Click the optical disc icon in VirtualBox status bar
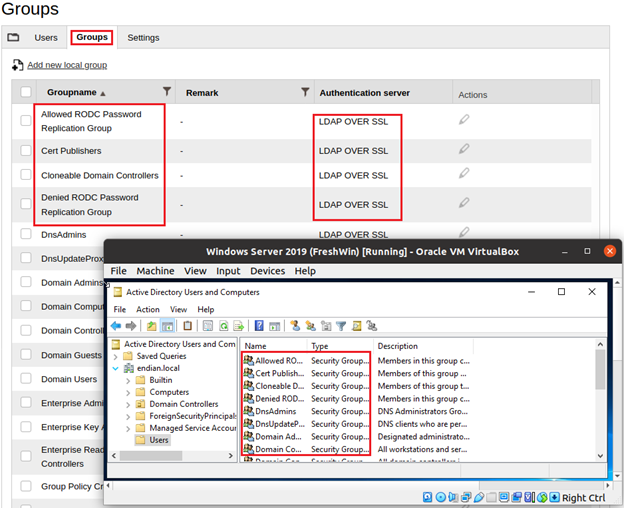Viewport: 624px width, 508px height. pyautogui.click(x=441, y=497)
